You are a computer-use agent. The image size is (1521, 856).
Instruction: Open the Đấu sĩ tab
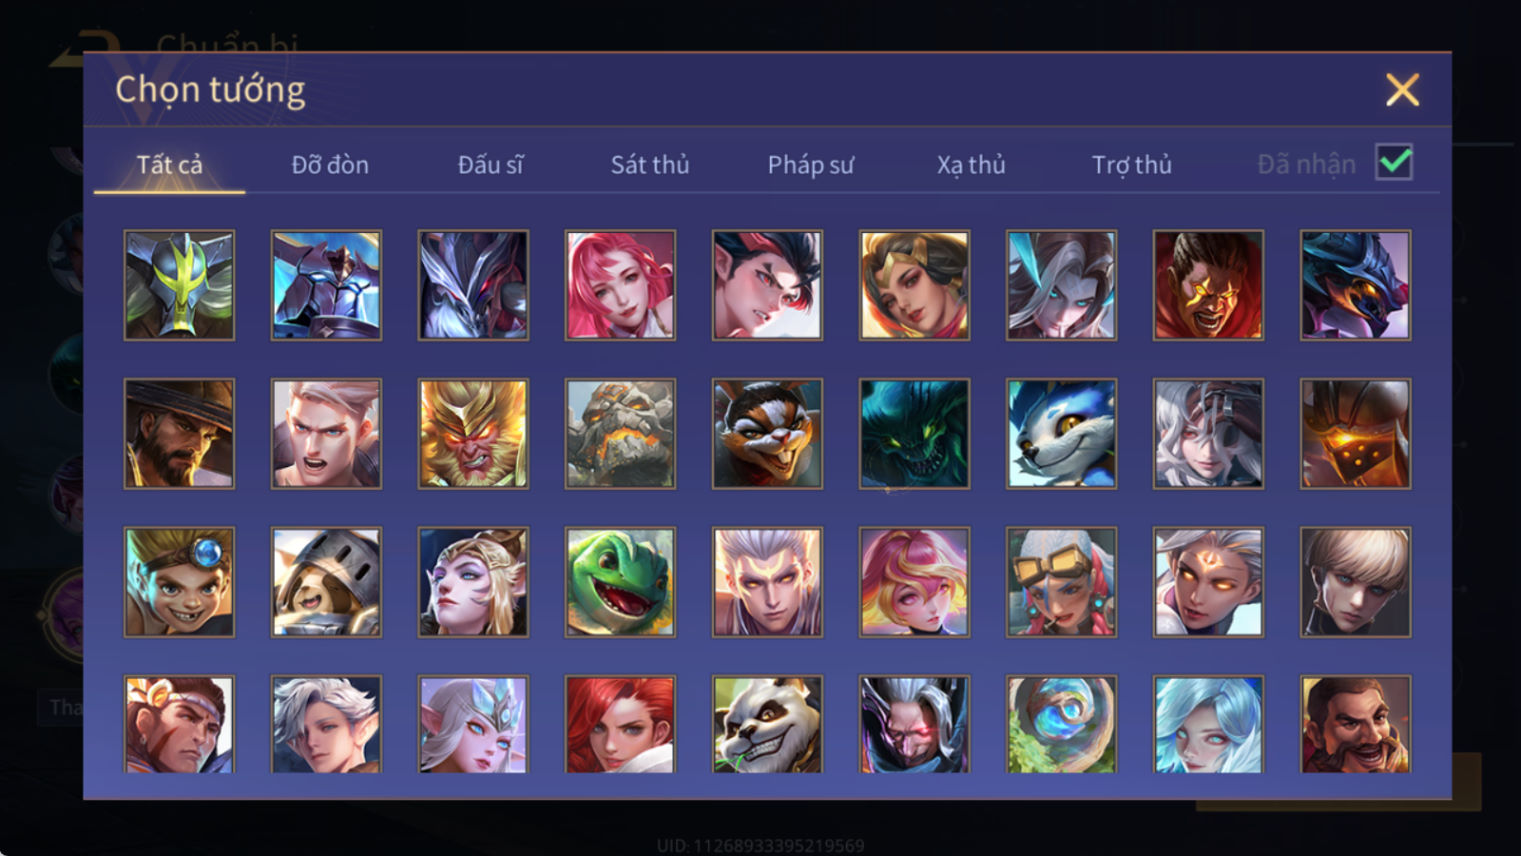[490, 164]
